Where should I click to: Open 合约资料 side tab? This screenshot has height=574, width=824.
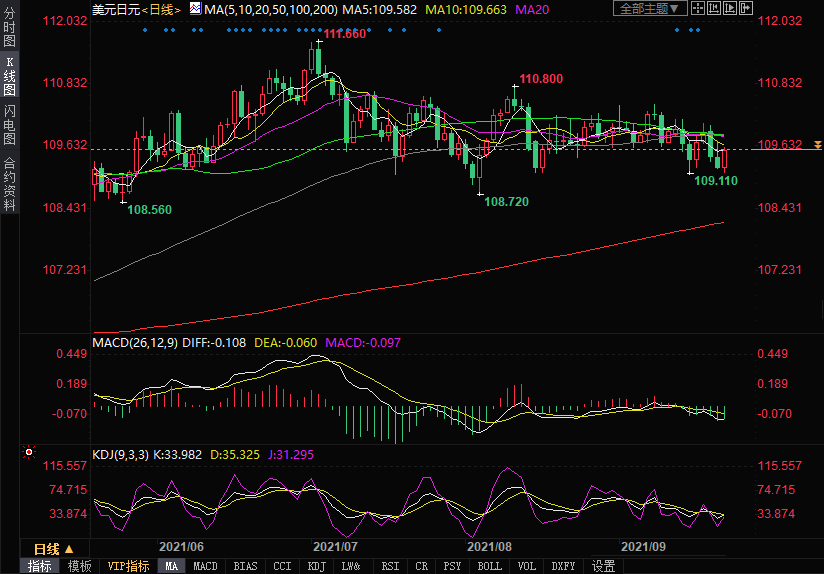coord(9,184)
